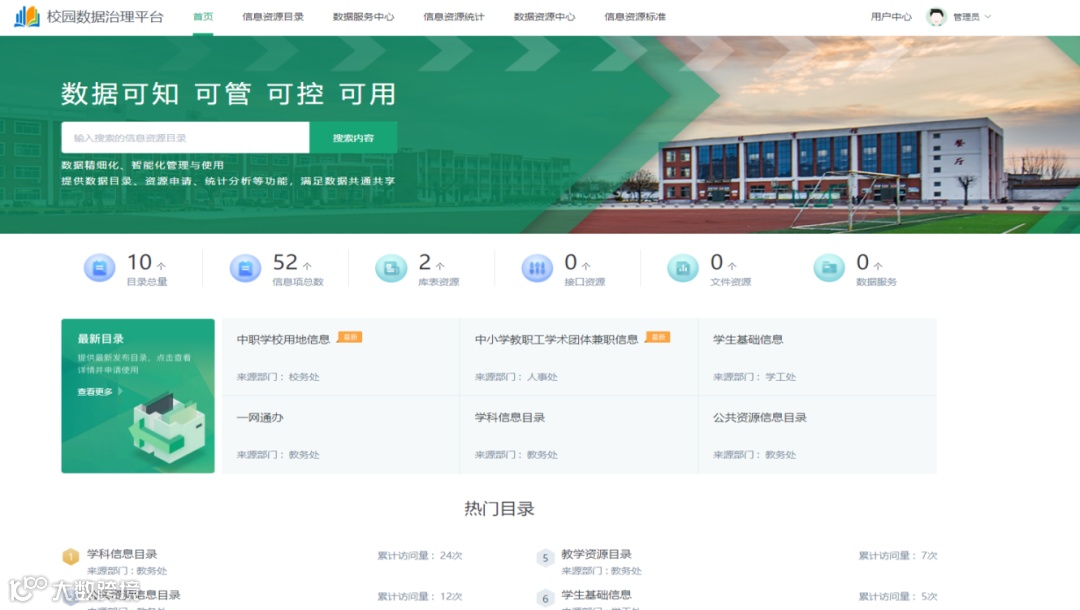Image resolution: width=1080 pixels, height=610 pixels.
Task: Click the 目录总量 count 10
Action: click(139, 262)
